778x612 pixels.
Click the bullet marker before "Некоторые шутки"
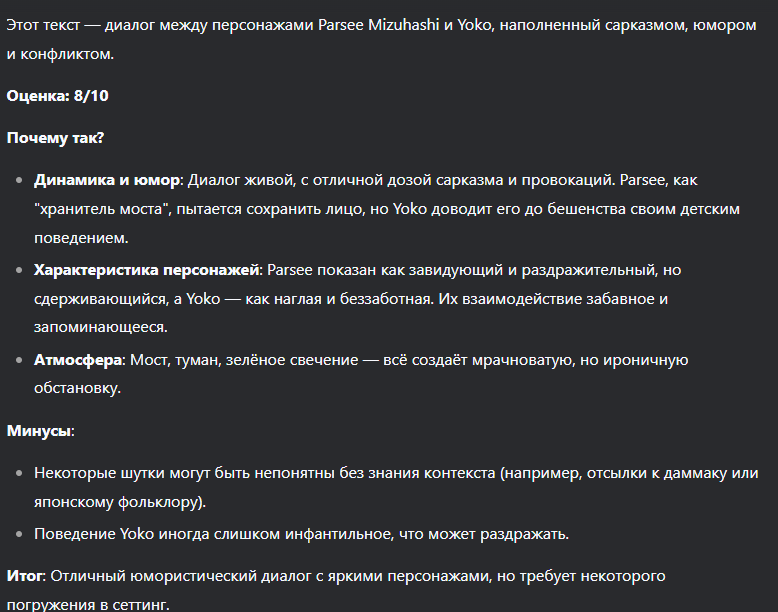(19, 473)
